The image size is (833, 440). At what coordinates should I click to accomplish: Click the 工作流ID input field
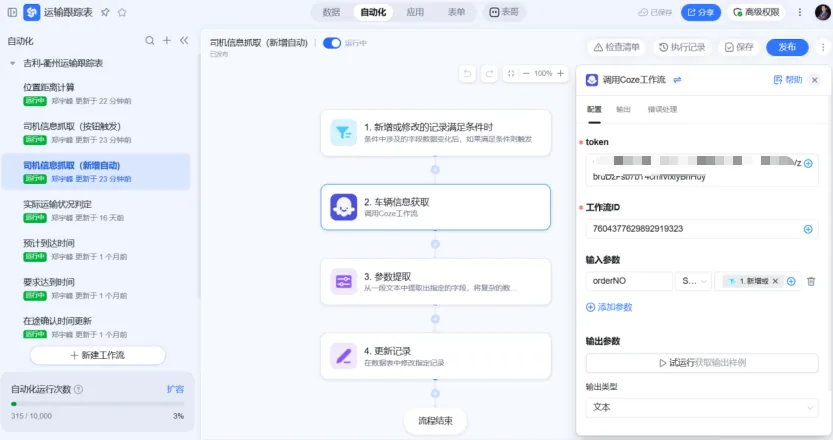pos(702,229)
